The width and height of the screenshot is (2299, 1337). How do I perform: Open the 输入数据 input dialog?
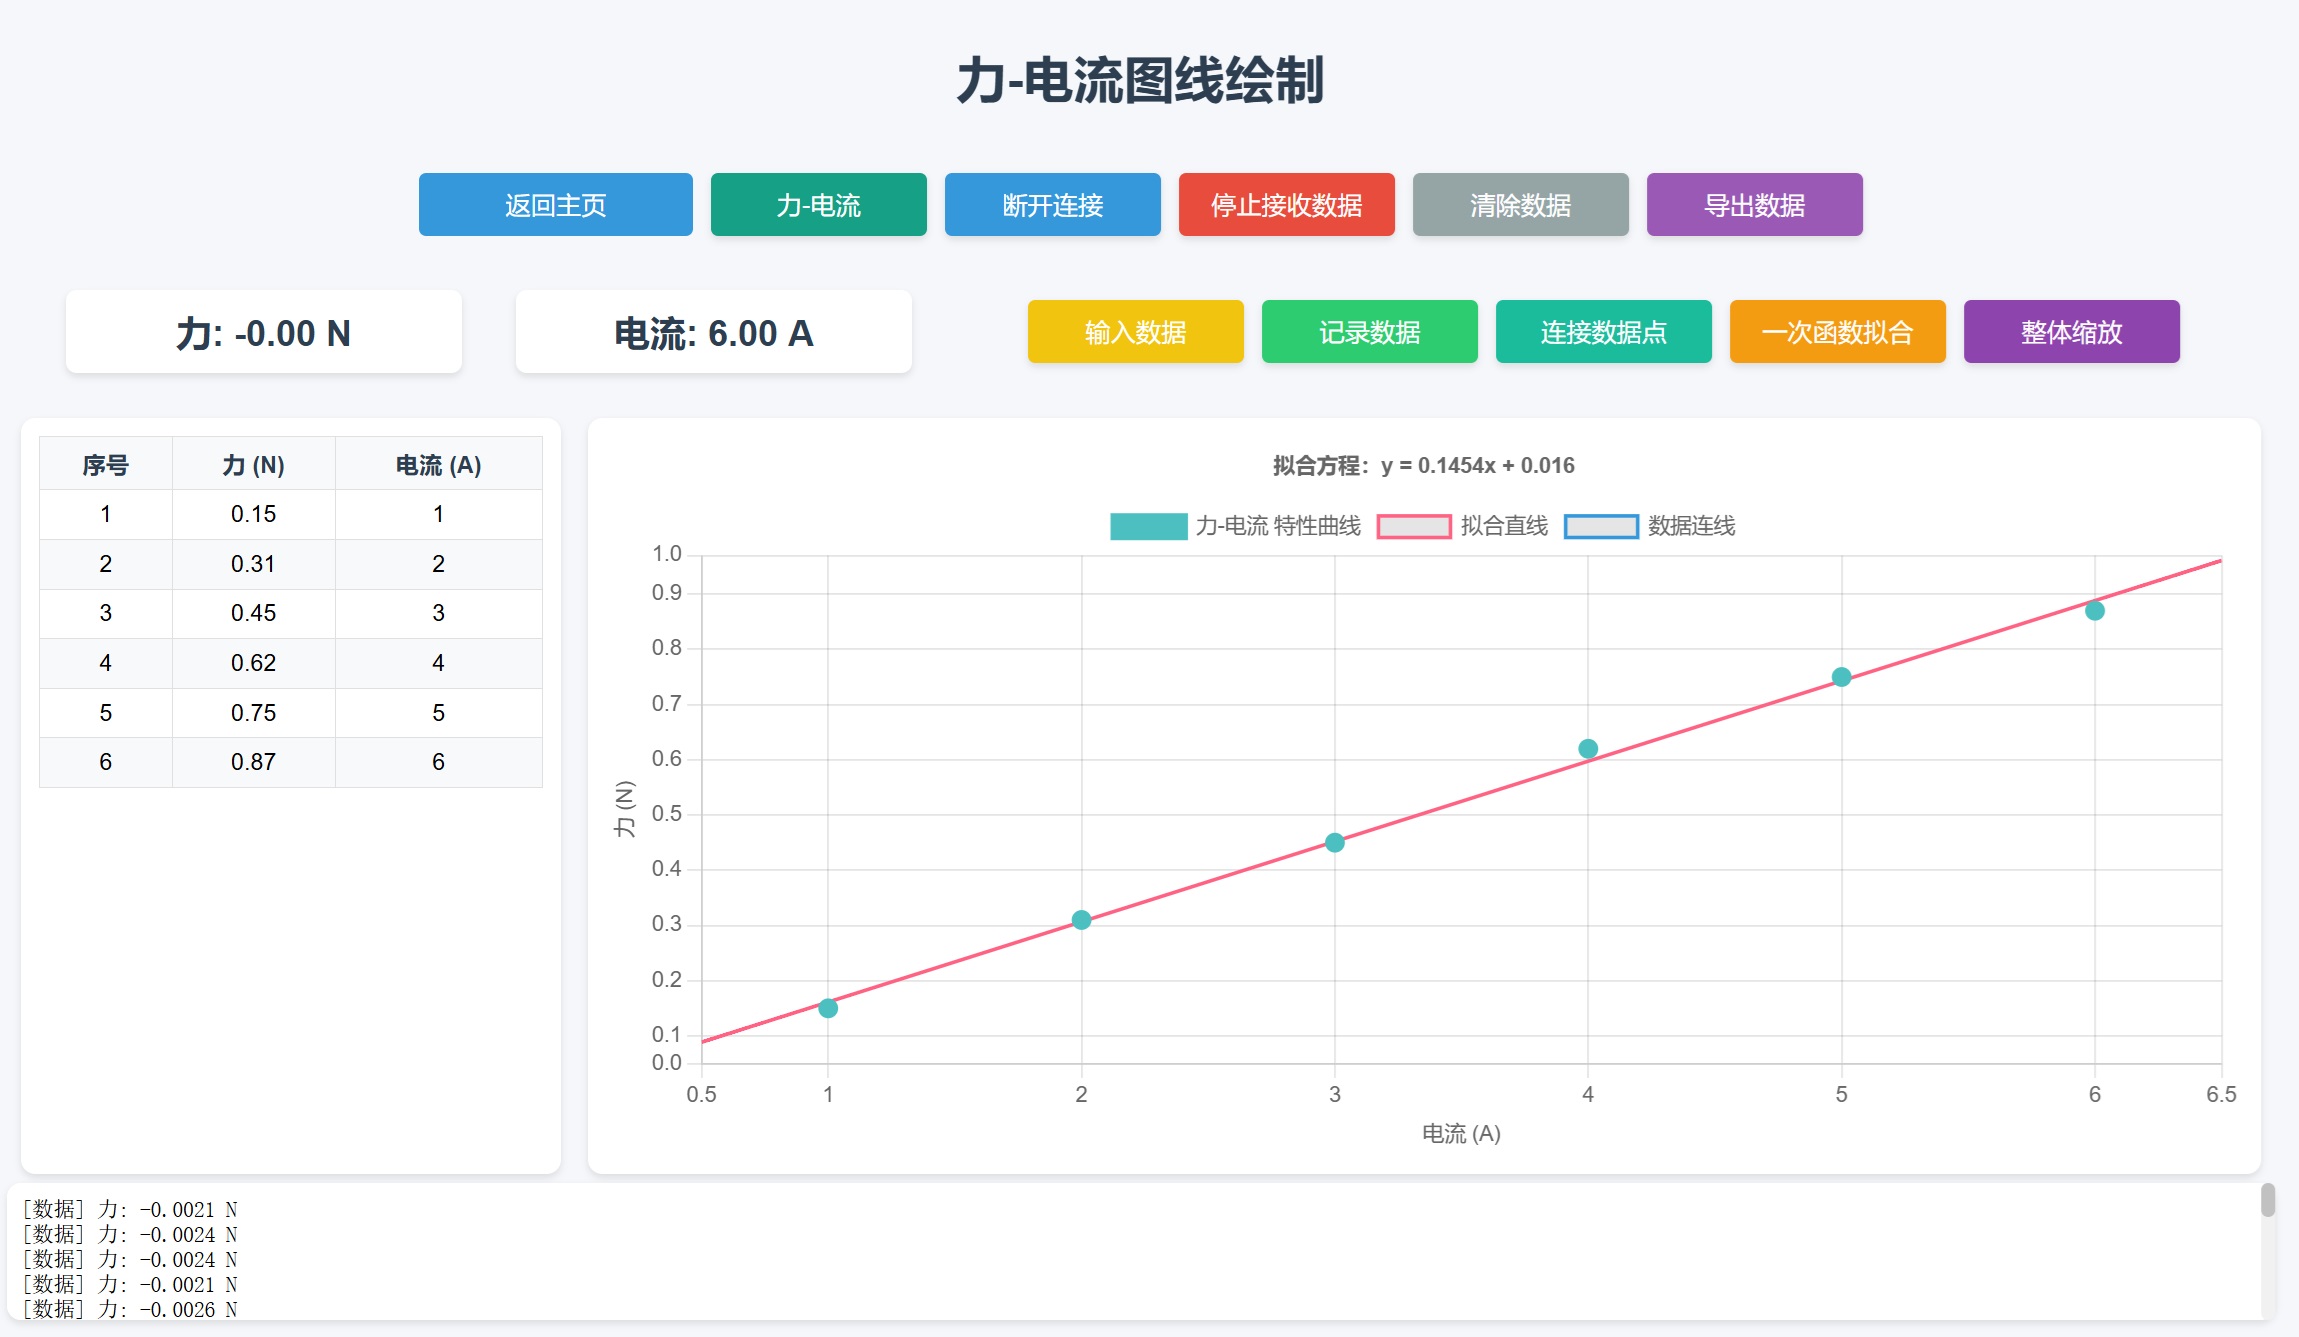pos(1135,331)
